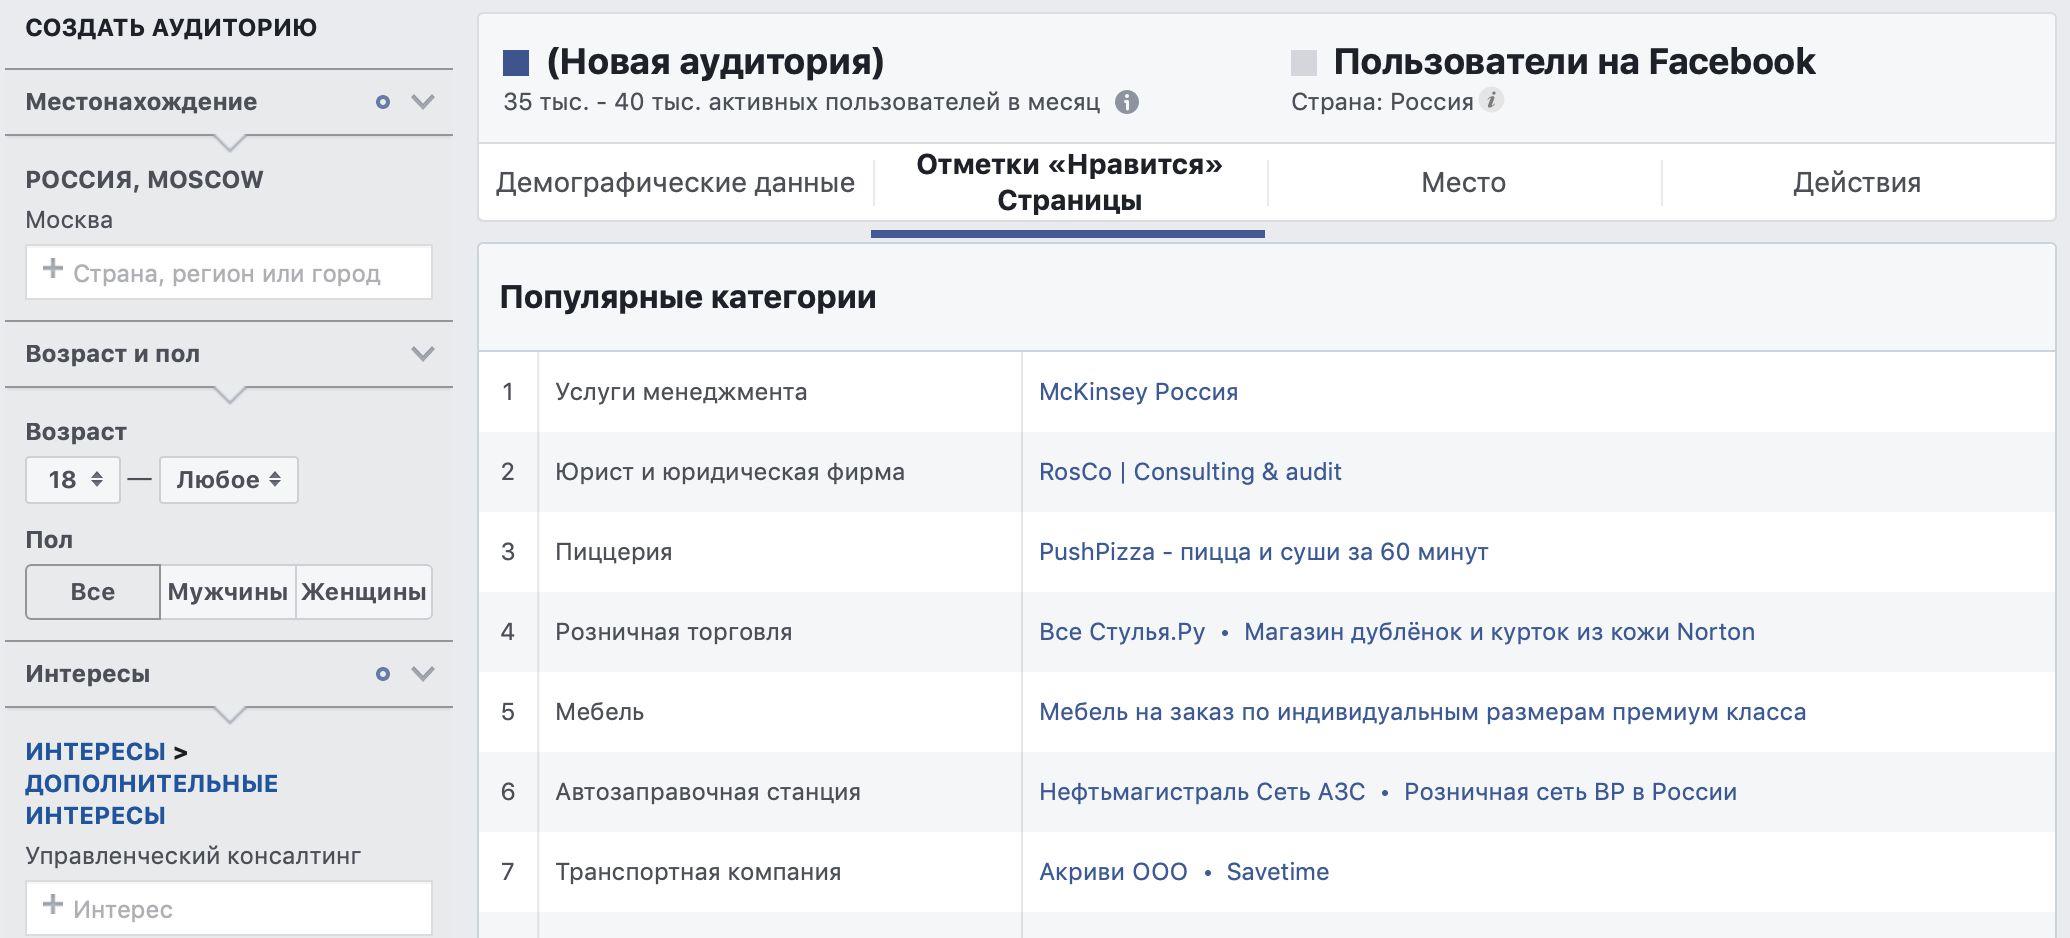
Task: Collapse the Местонахождение section chevron
Action: [423, 102]
